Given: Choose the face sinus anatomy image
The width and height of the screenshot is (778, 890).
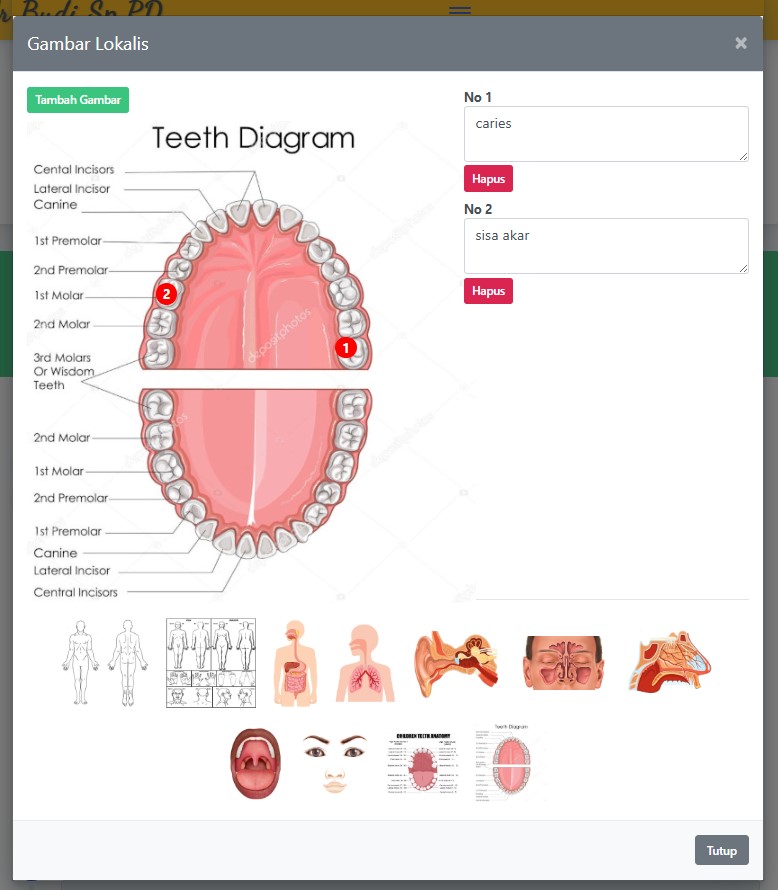Looking at the screenshot, I should tap(564, 663).
